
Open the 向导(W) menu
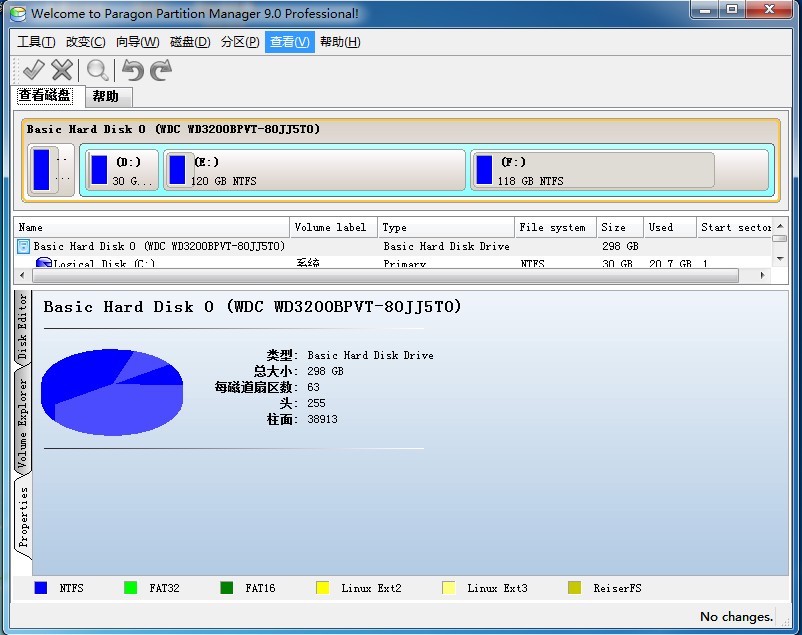point(137,42)
